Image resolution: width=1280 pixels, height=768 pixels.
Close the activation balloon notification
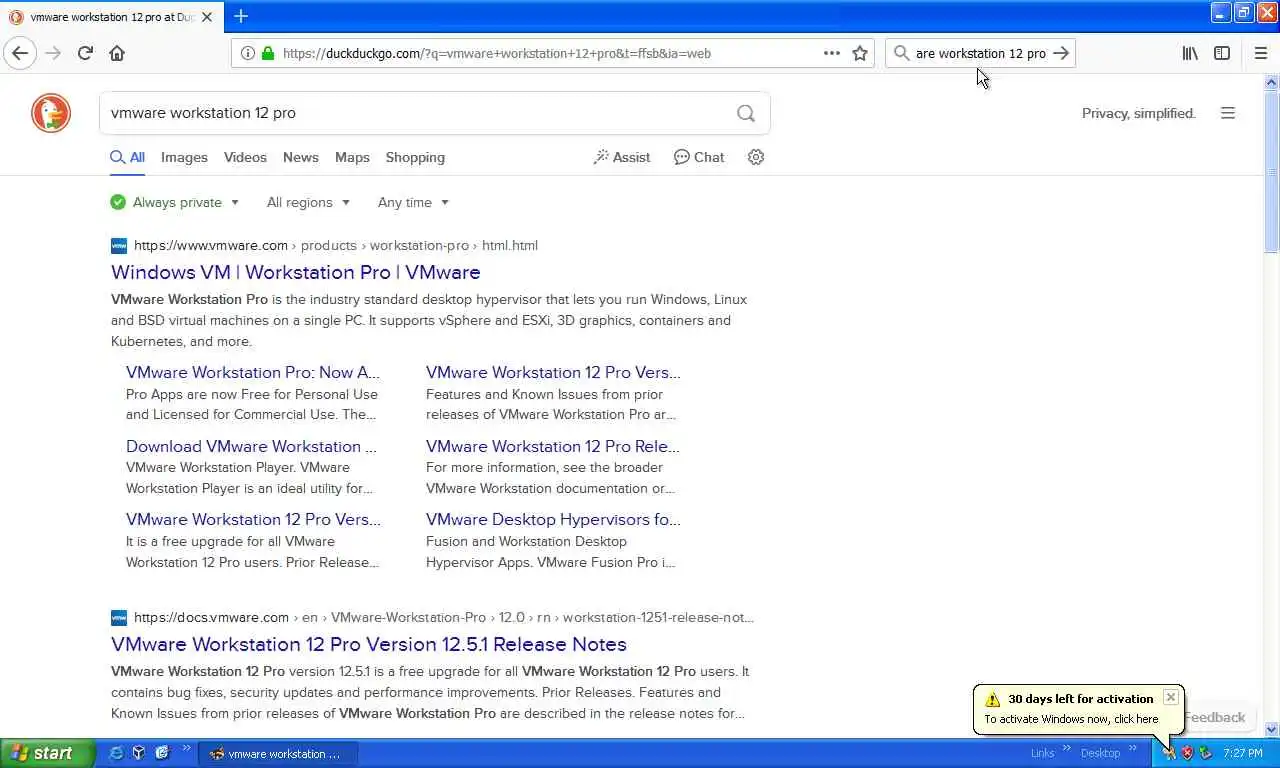coord(1171,697)
